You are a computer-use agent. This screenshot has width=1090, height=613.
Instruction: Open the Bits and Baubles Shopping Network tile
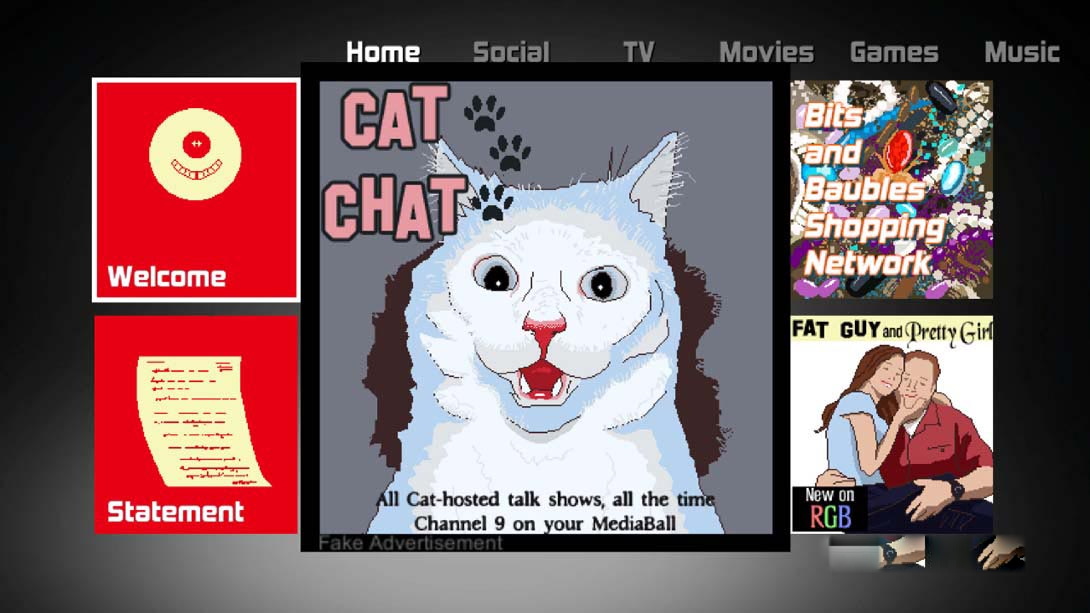[891, 190]
